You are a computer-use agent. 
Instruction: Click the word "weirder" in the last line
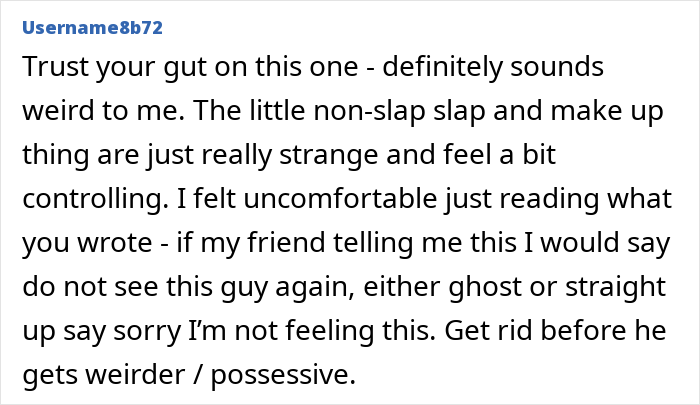135,374
